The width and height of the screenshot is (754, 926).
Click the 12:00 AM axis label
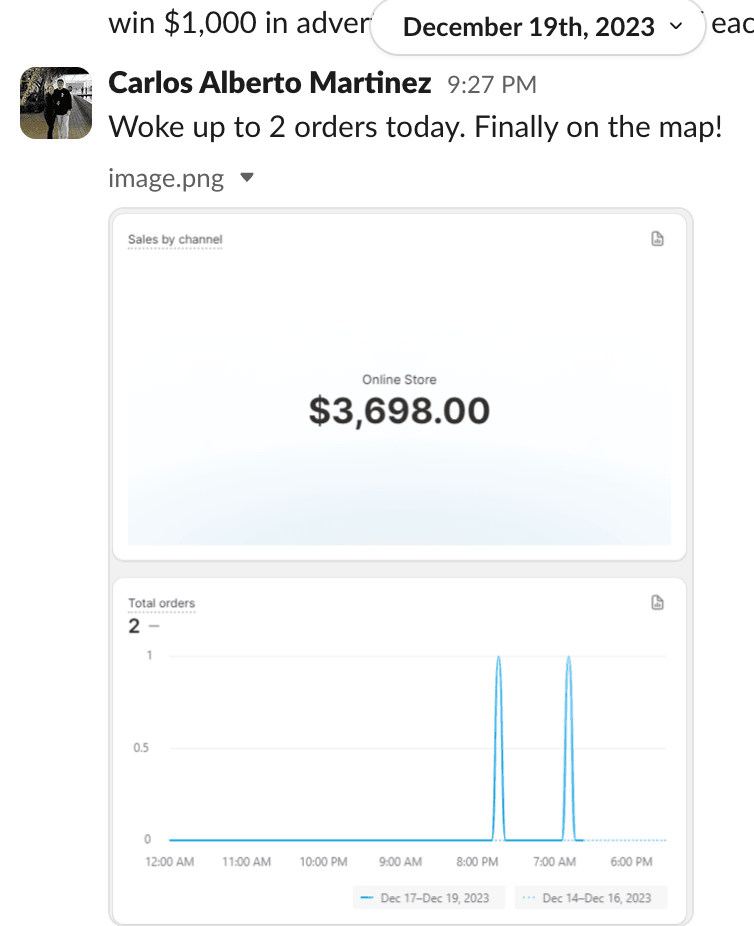pyautogui.click(x=169, y=862)
